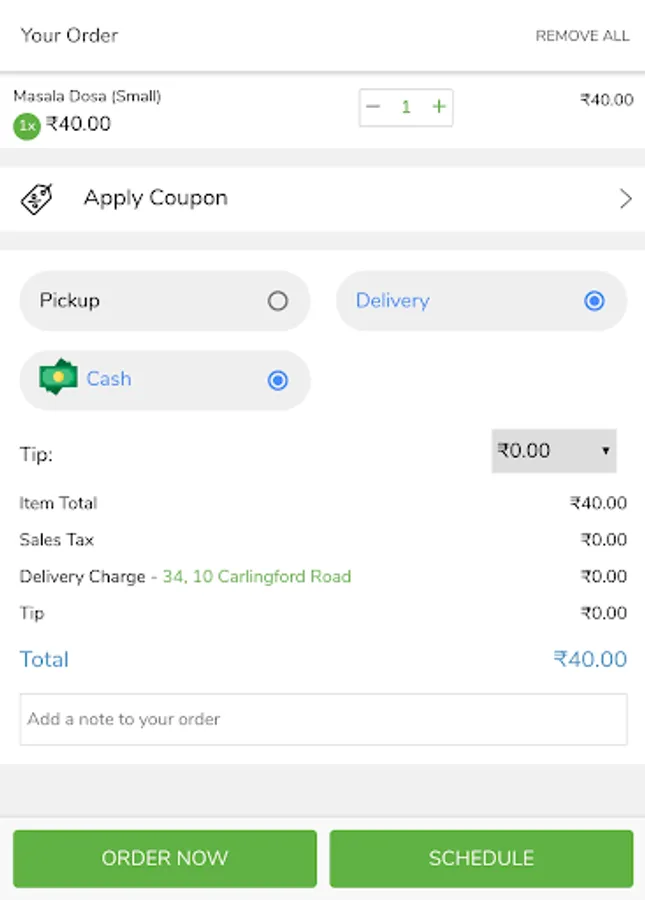Click the green 1x quantity badge
The width and height of the screenshot is (645, 900).
27,126
